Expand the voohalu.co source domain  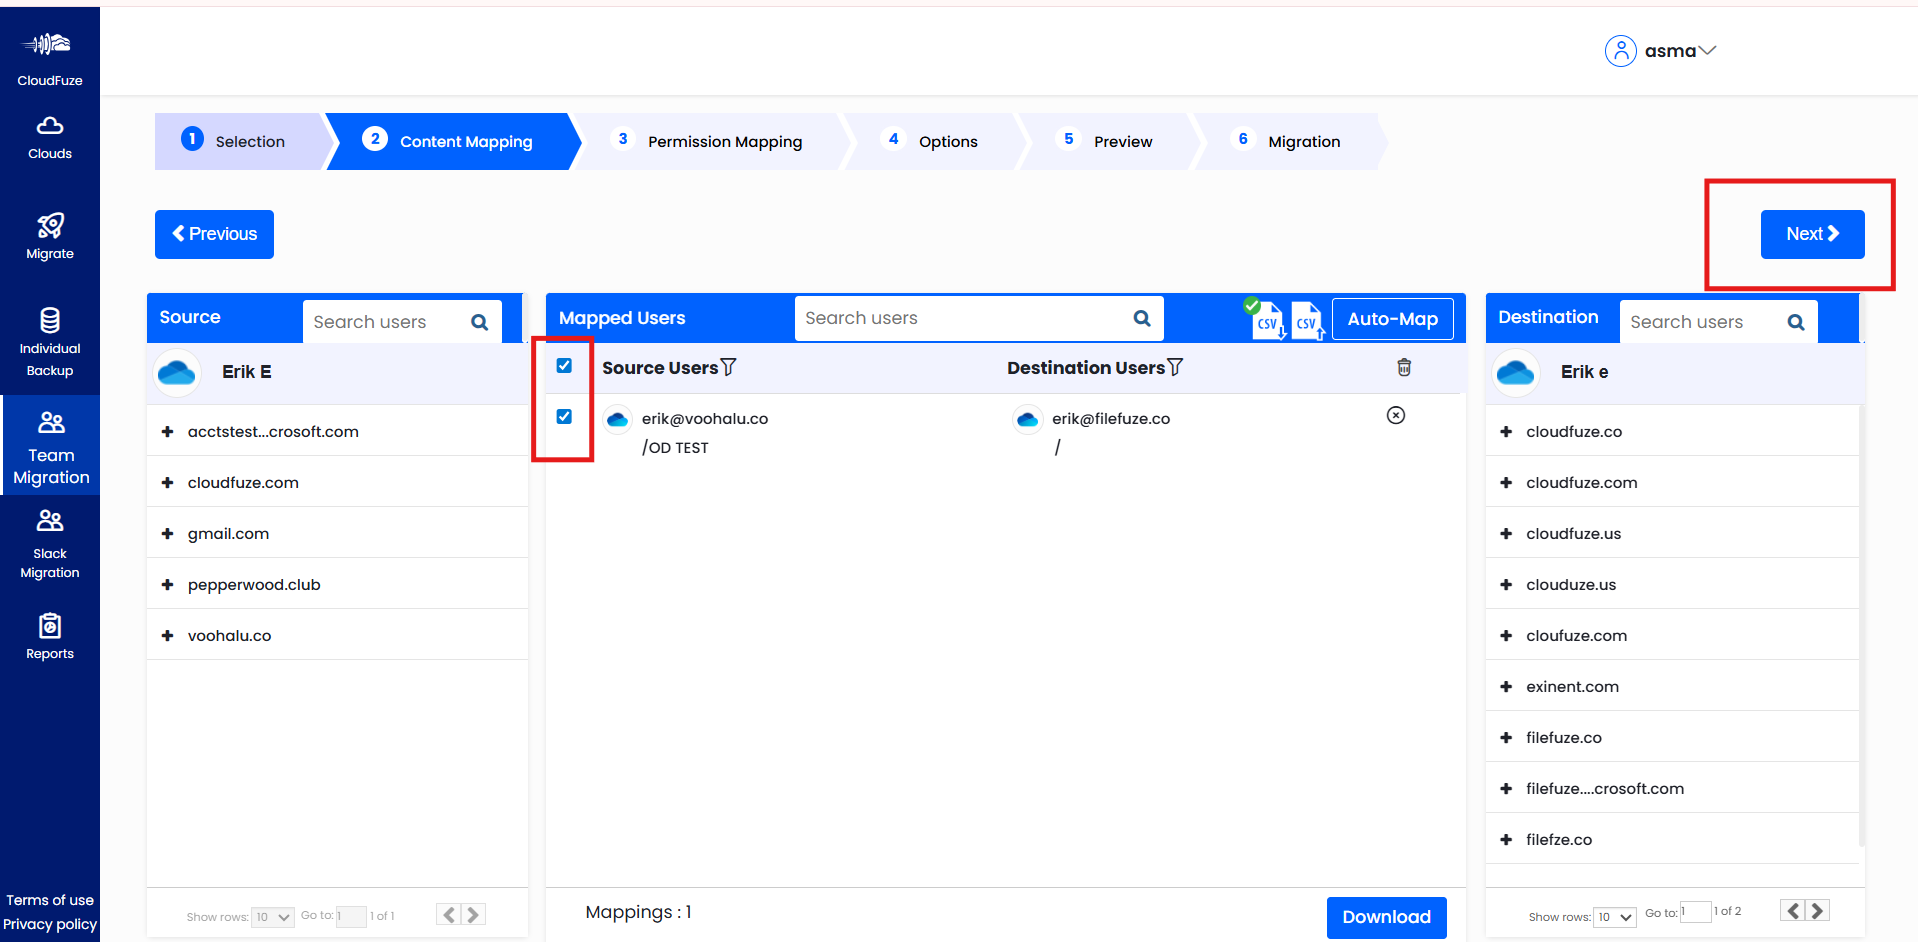click(168, 636)
